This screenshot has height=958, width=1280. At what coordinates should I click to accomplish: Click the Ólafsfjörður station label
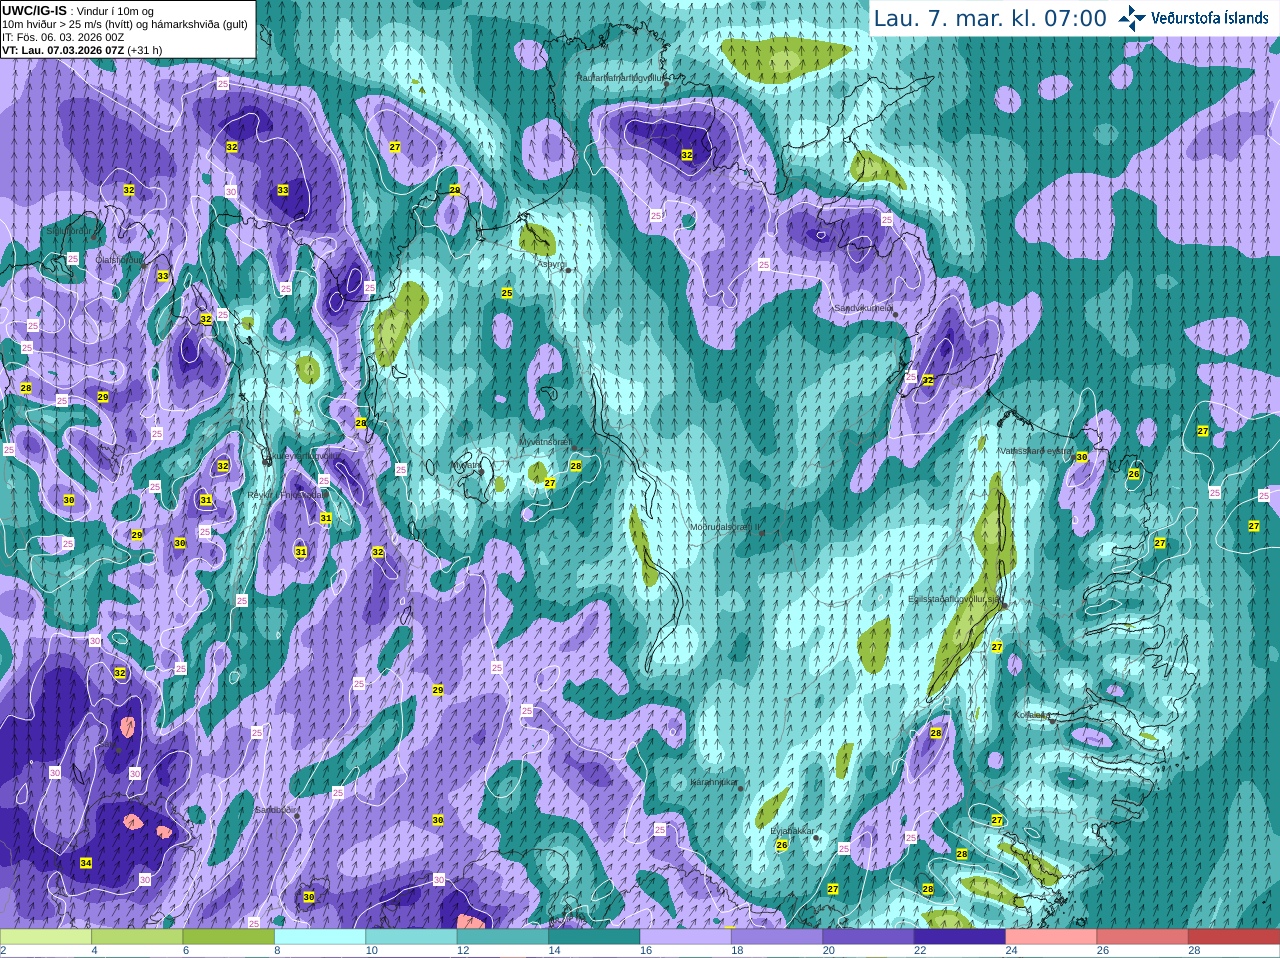coord(119,260)
